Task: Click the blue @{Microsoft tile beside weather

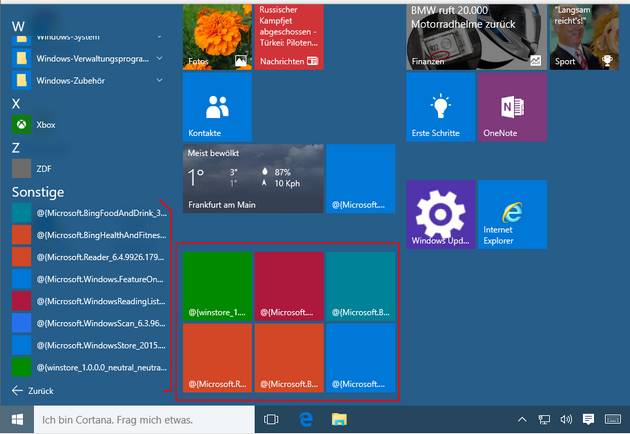Action: point(360,178)
